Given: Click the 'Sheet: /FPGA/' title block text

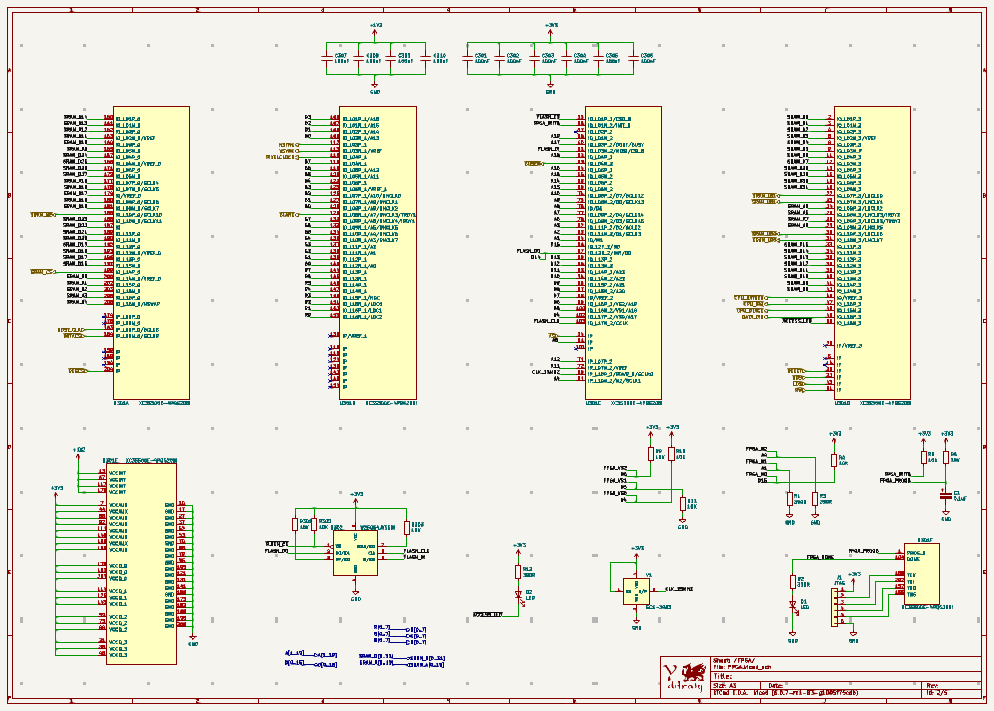Looking at the screenshot, I should [x=734, y=661].
